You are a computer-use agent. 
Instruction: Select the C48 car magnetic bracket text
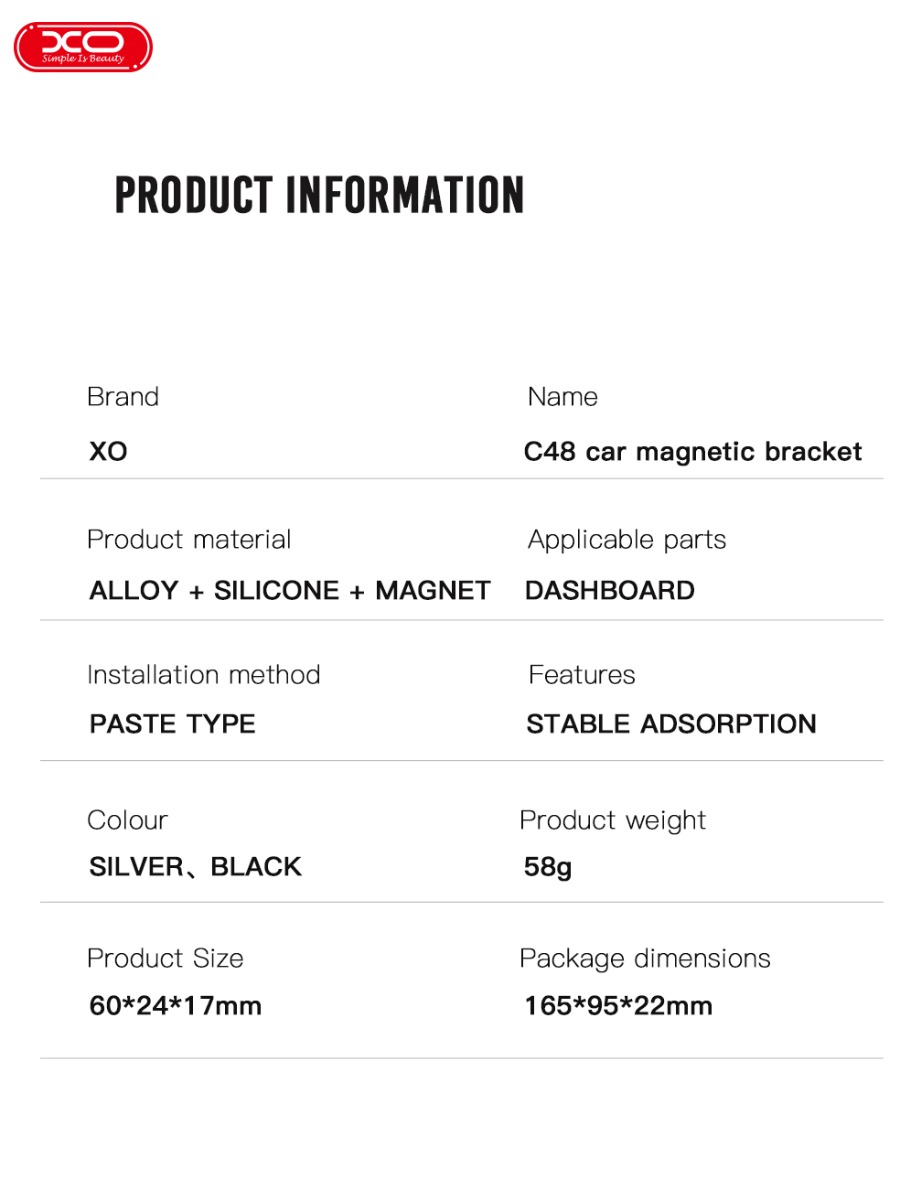692,452
